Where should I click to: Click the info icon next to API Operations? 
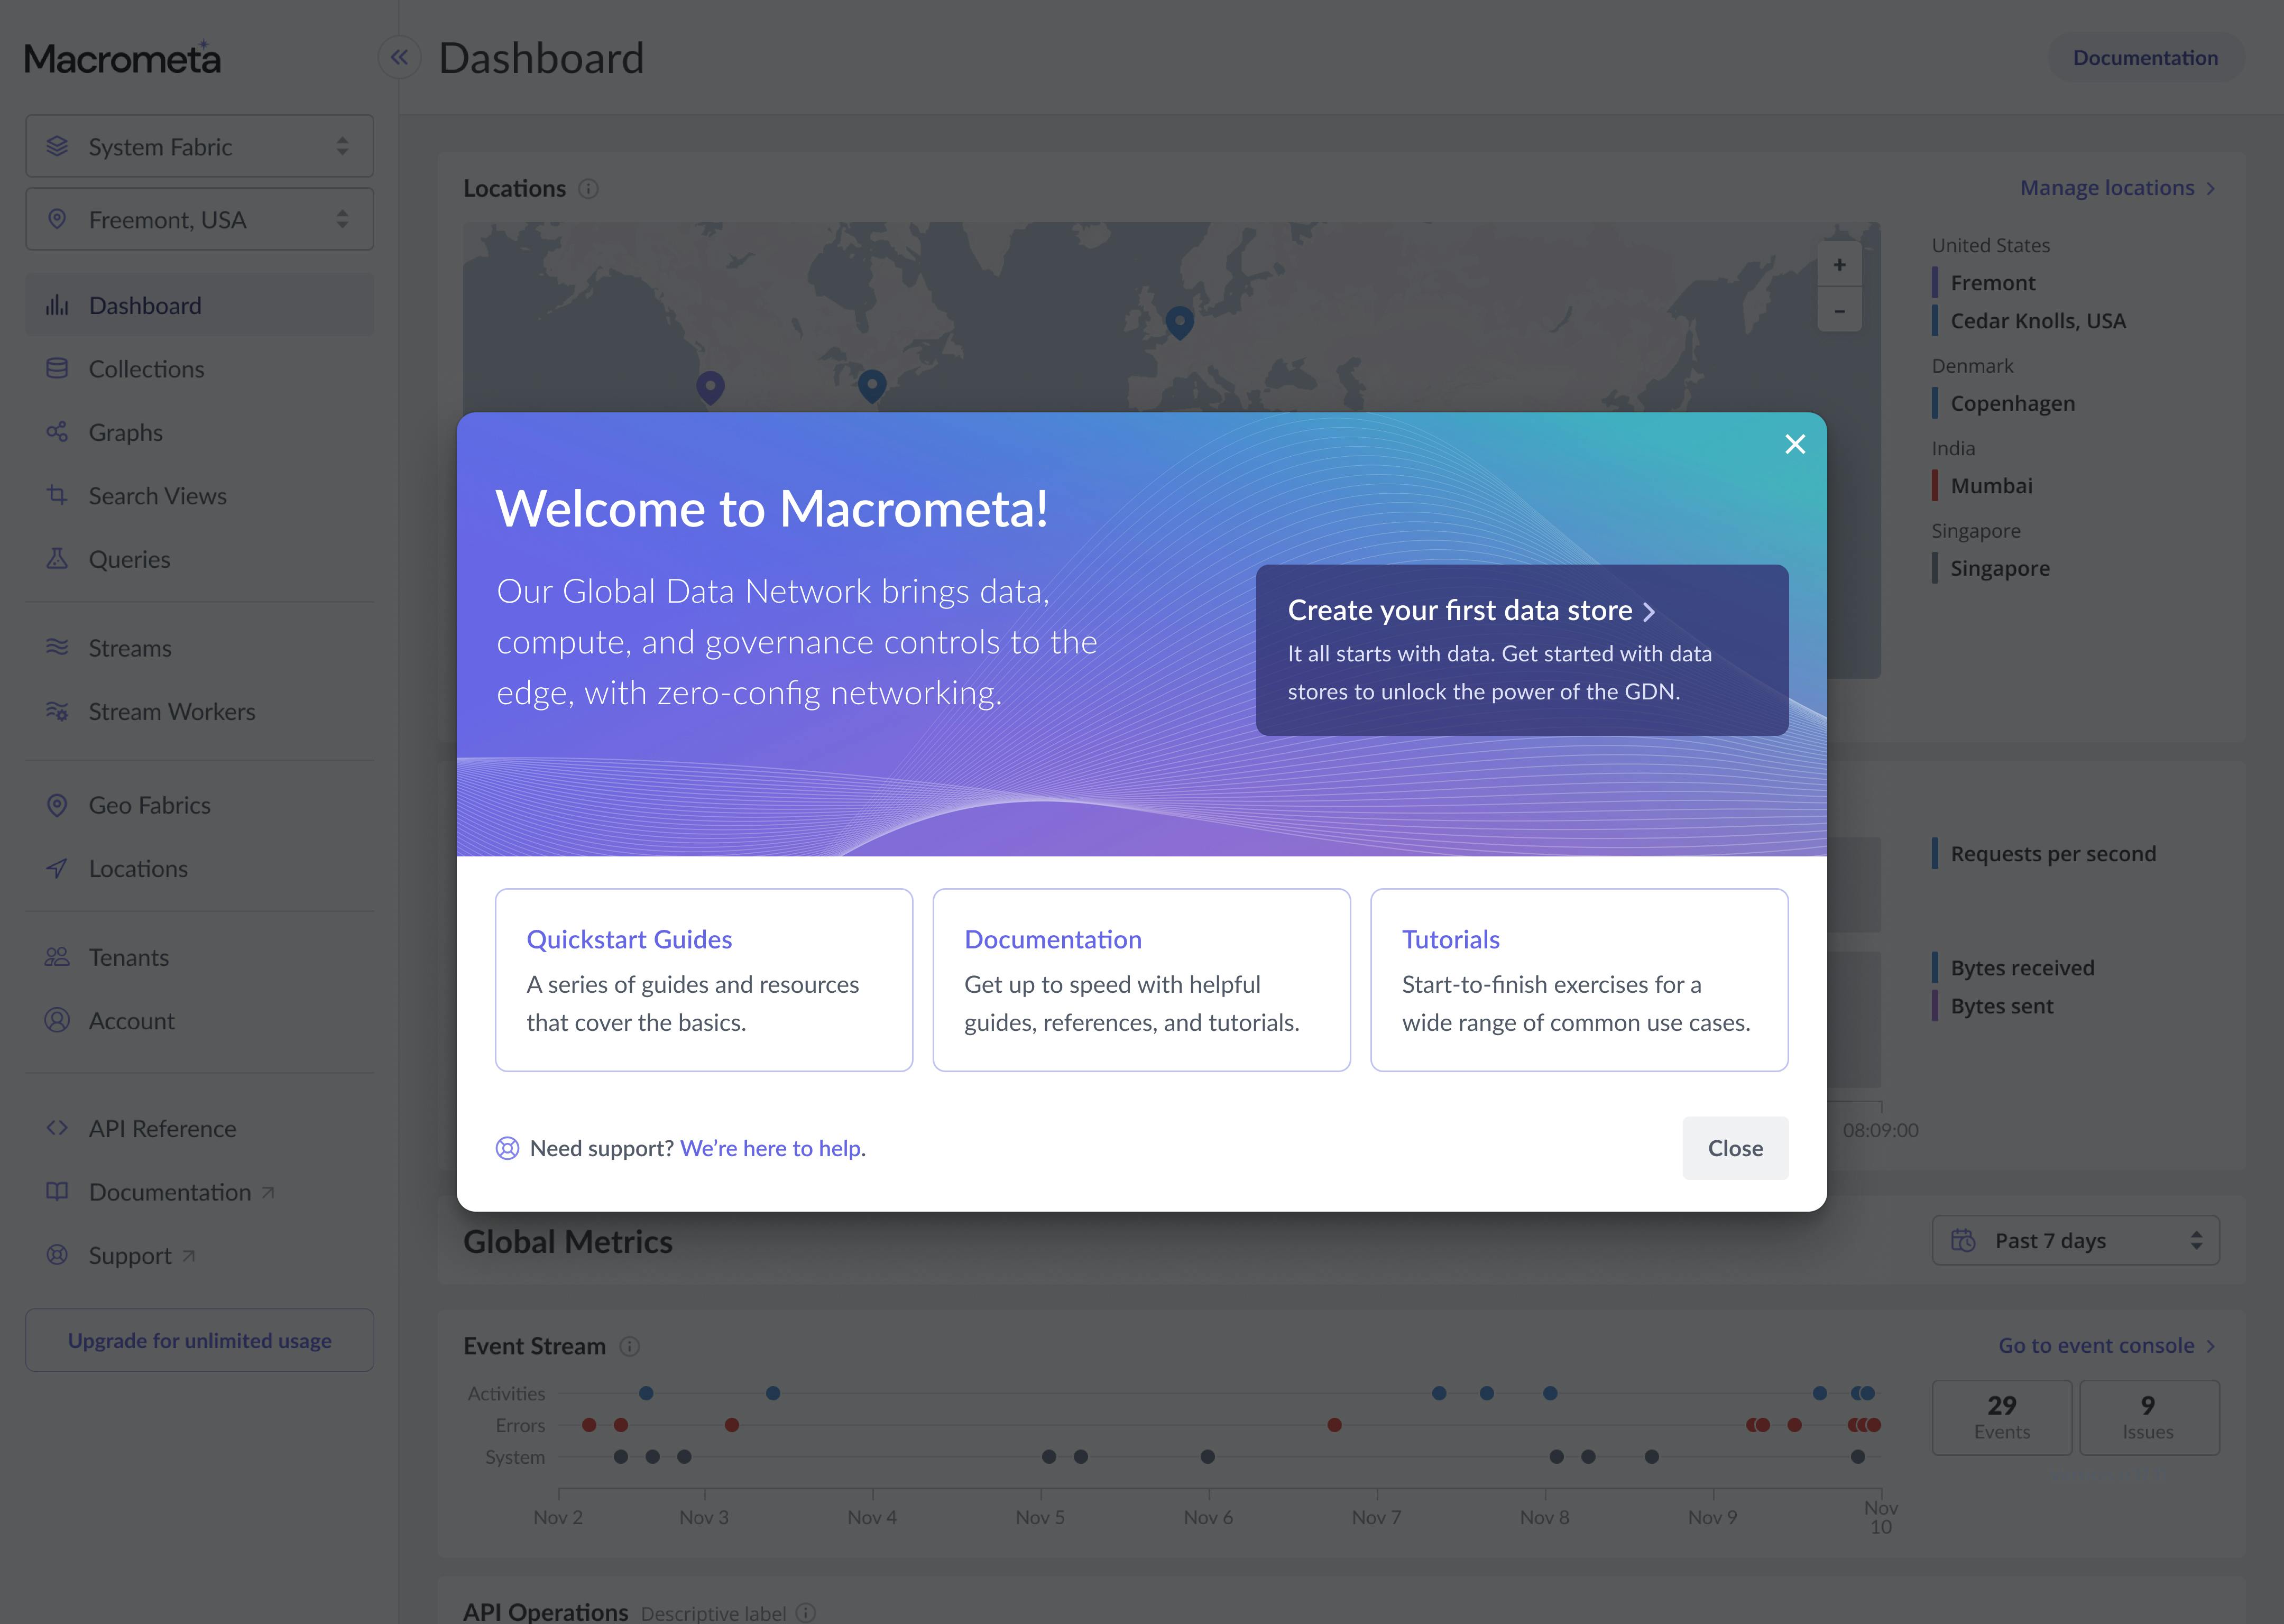coord(806,1613)
